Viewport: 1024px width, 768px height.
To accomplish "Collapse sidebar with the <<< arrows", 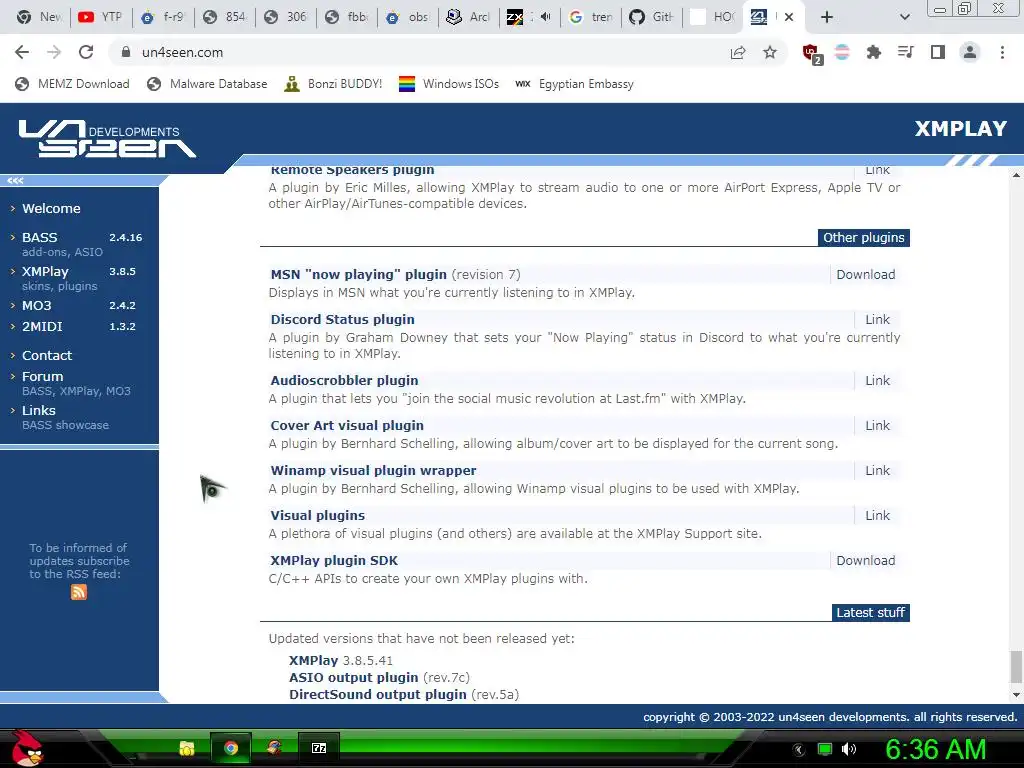I will [16, 180].
